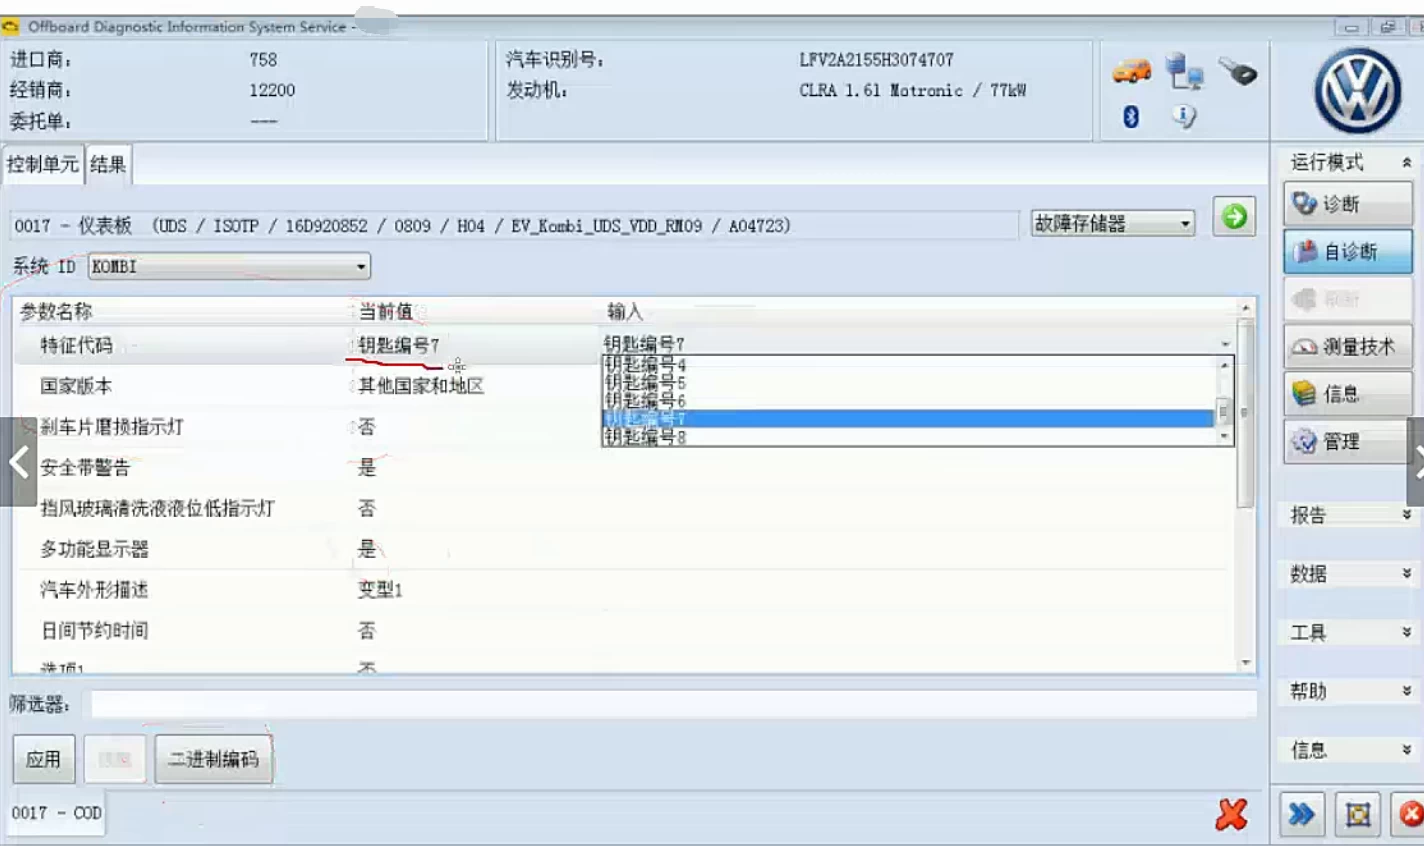The width and height of the screenshot is (1424, 846).
Task: Click the disabled button next to 应用
Action: (115, 759)
